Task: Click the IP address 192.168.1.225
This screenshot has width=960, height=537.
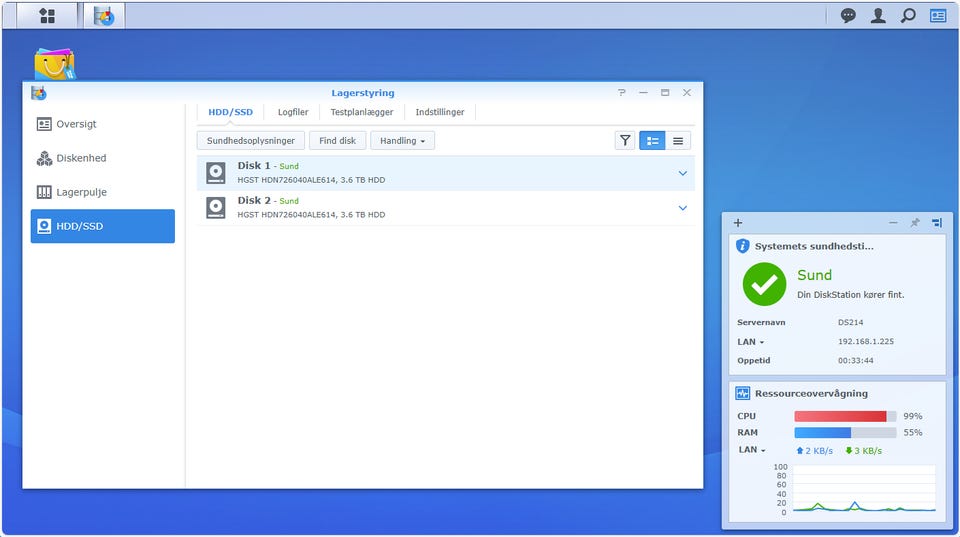Action: point(866,342)
